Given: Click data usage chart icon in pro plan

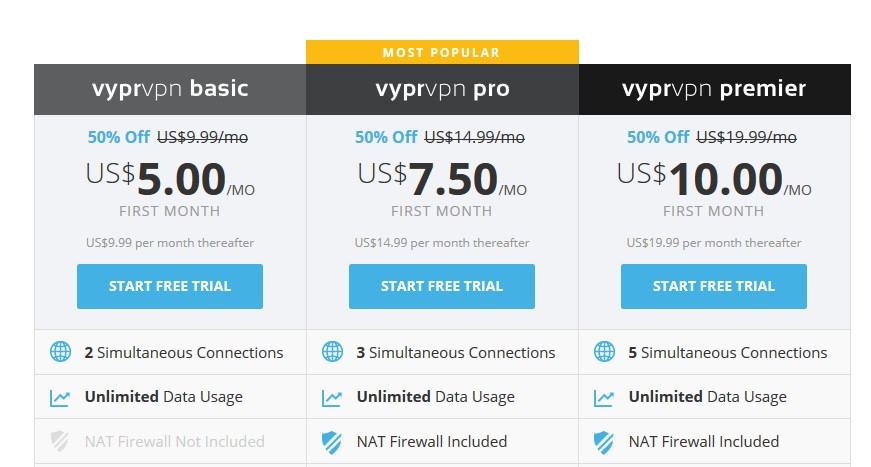Looking at the screenshot, I should point(333,397).
